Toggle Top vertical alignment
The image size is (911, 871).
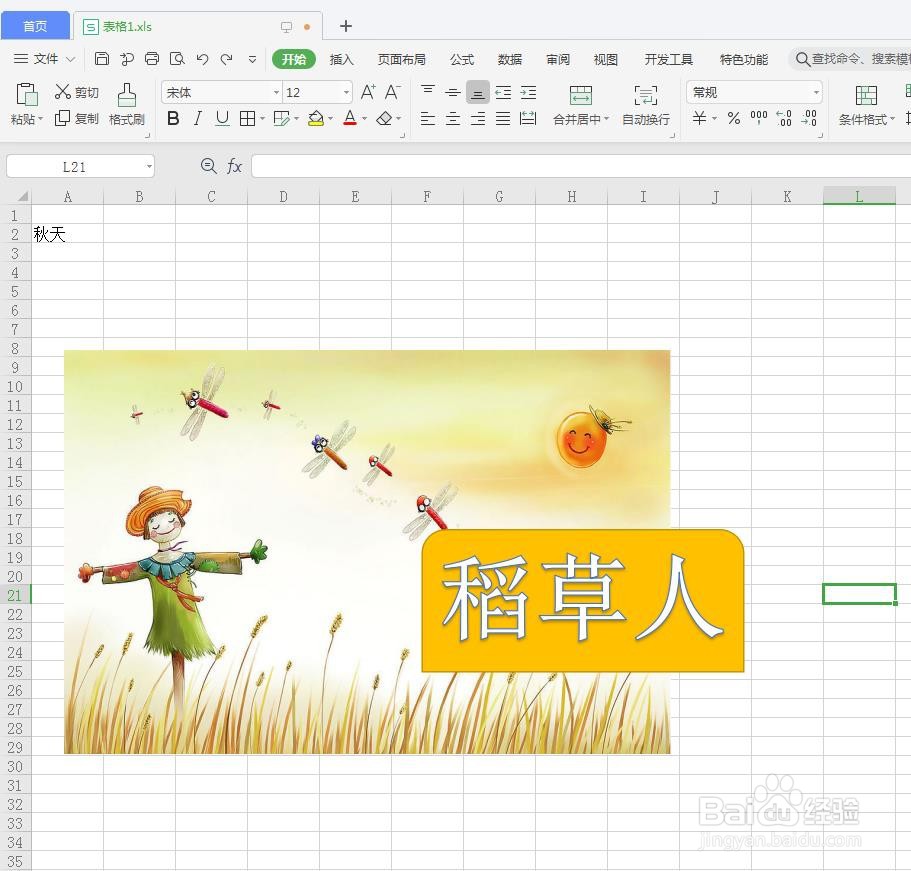[428, 92]
